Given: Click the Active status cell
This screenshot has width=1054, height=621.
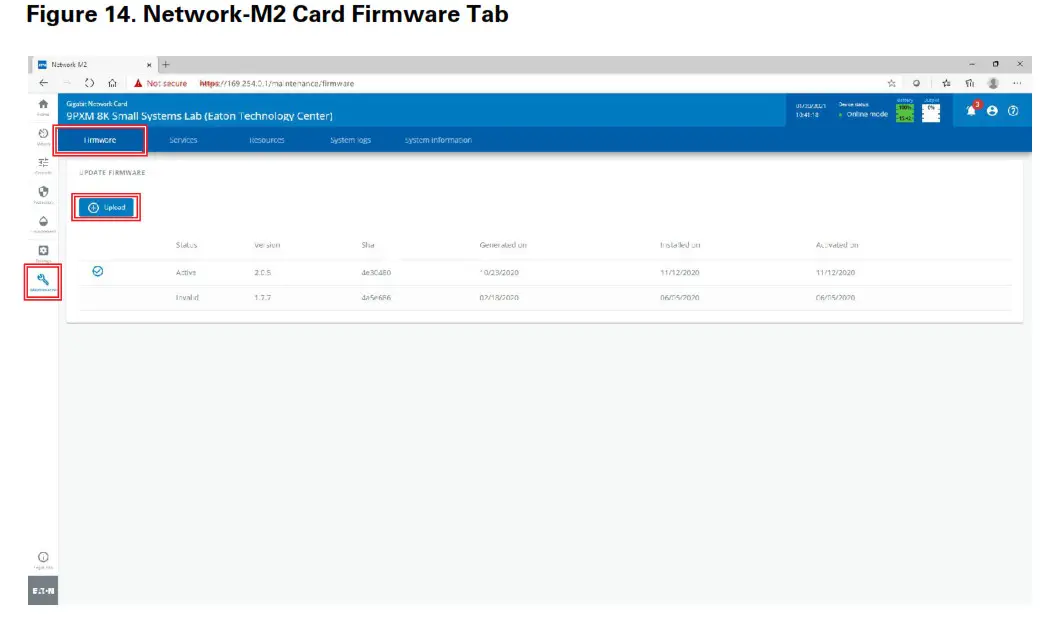Looking at the screenshot, I should tap(186, 272).
